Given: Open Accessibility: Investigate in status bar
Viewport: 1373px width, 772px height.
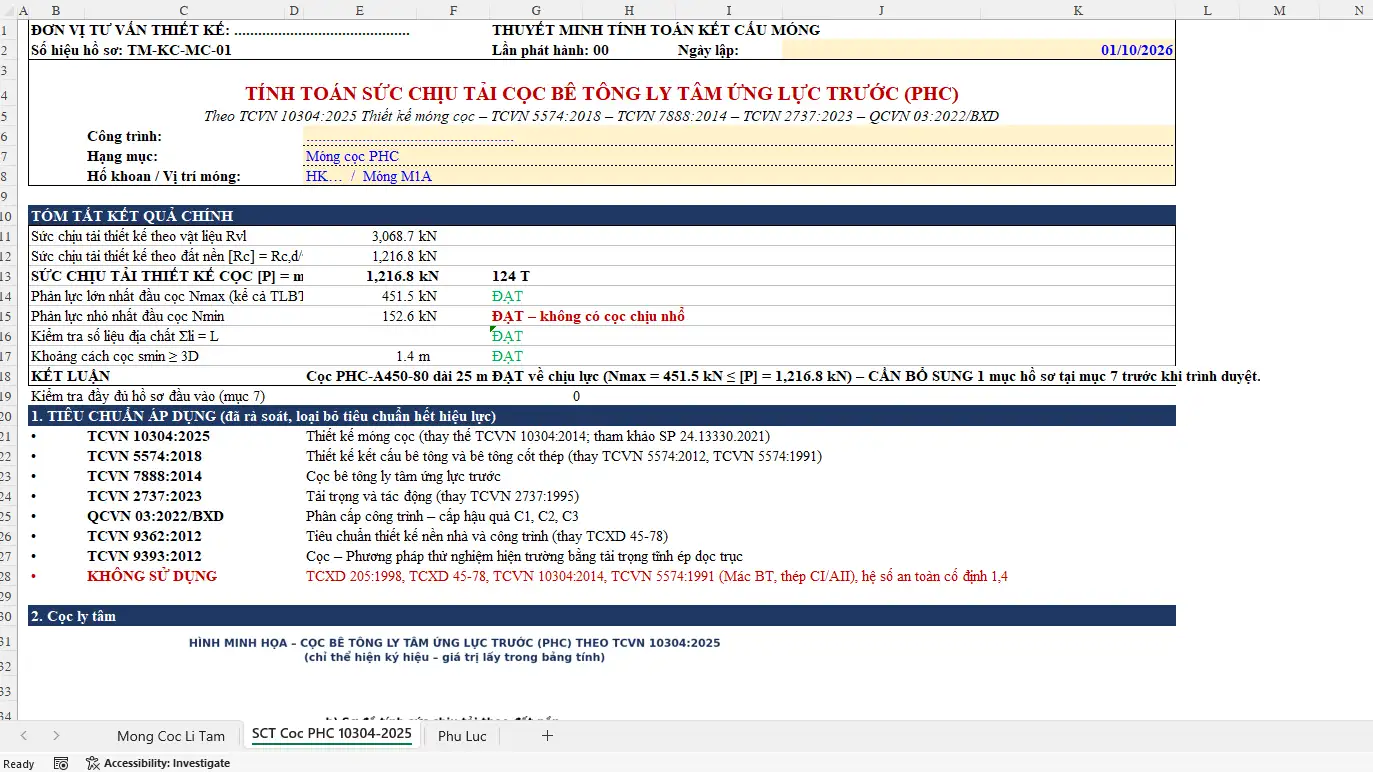Looking at the screenshot, I should 158,763.
